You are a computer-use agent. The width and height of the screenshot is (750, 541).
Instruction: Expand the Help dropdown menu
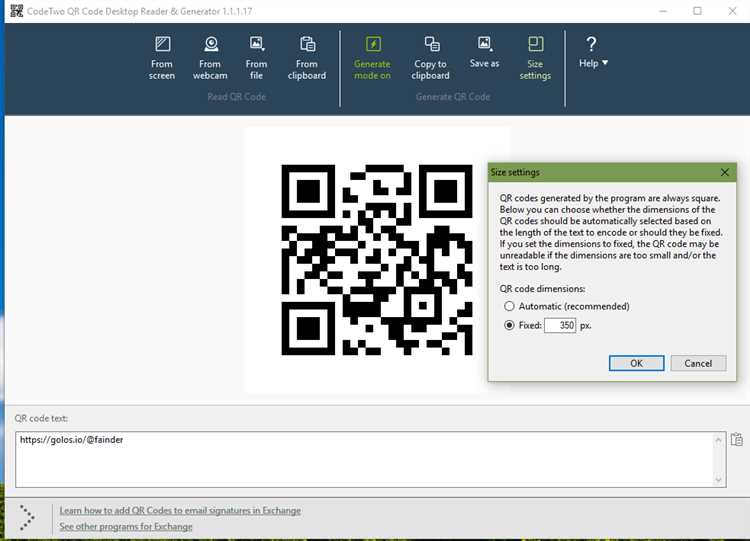coord(592,53)
